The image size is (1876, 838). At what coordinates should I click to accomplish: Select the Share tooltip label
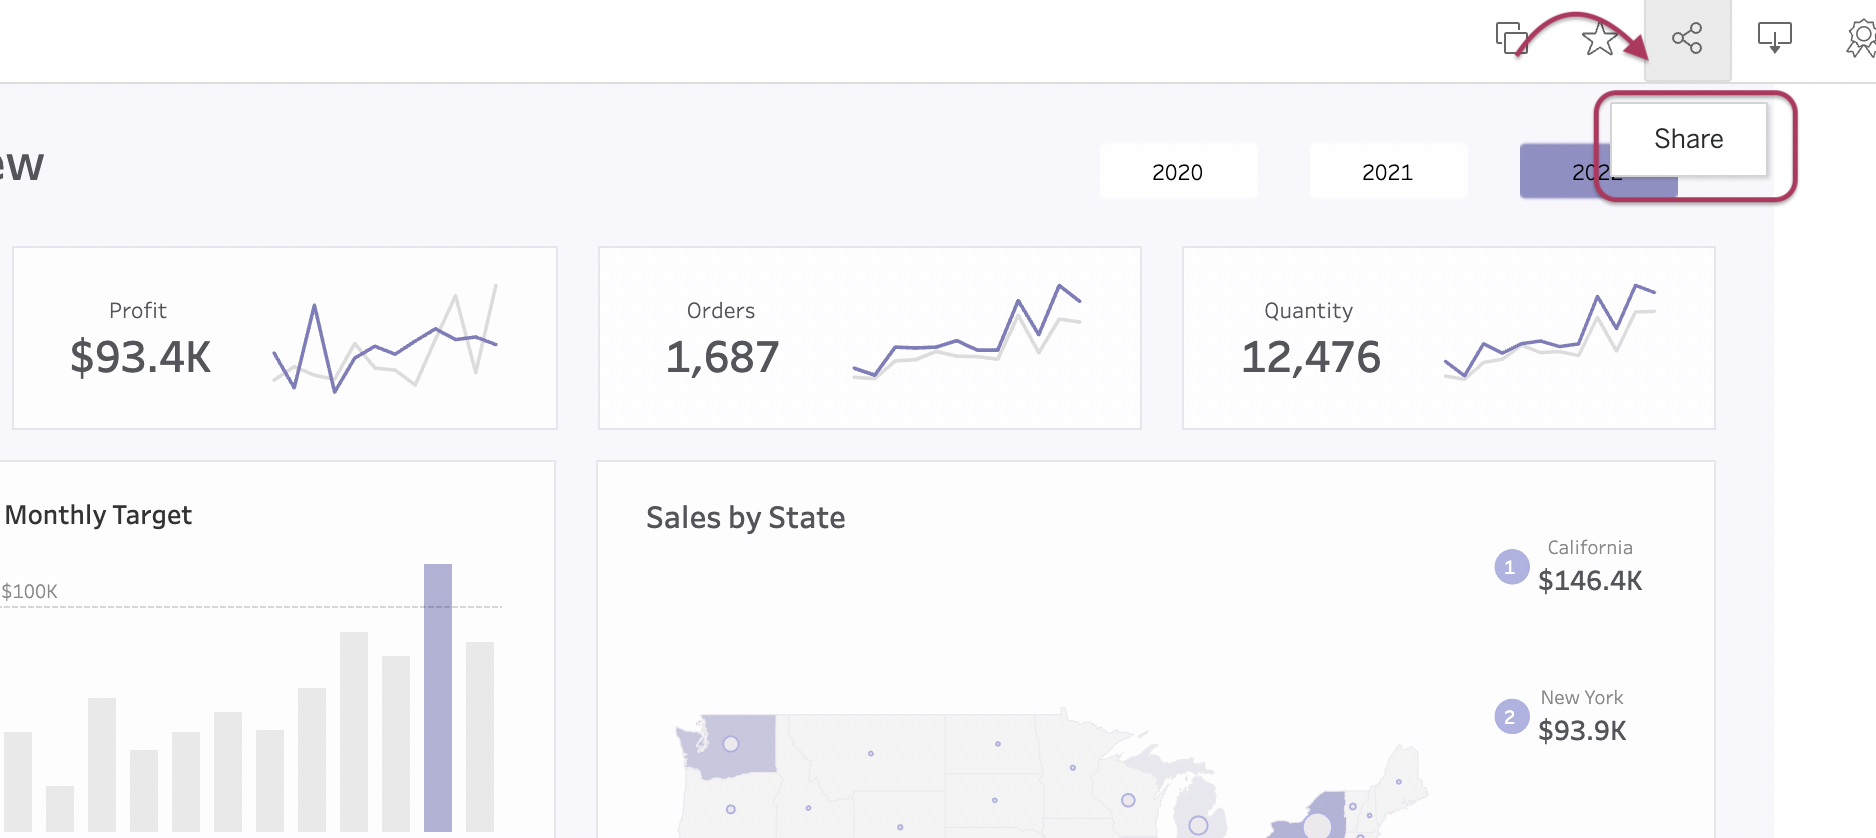(1688, 139)
